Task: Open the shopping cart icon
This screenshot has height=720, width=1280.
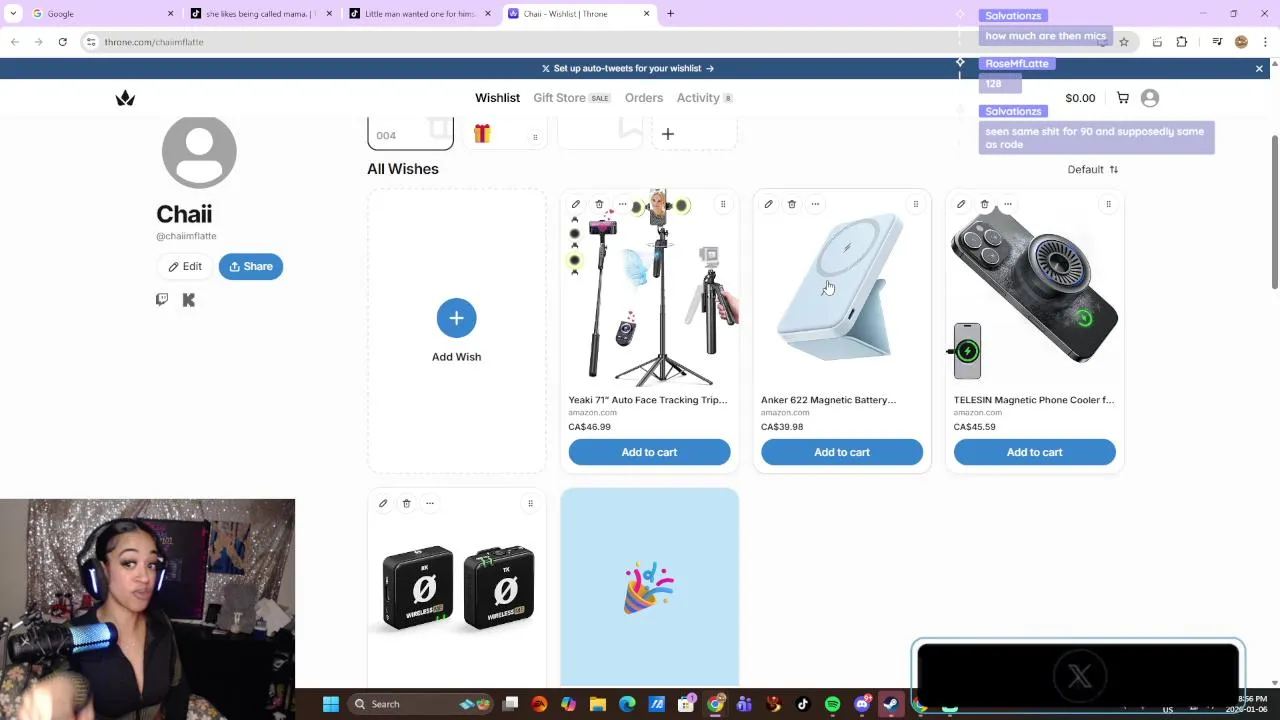Action: tap(1123, 98)
